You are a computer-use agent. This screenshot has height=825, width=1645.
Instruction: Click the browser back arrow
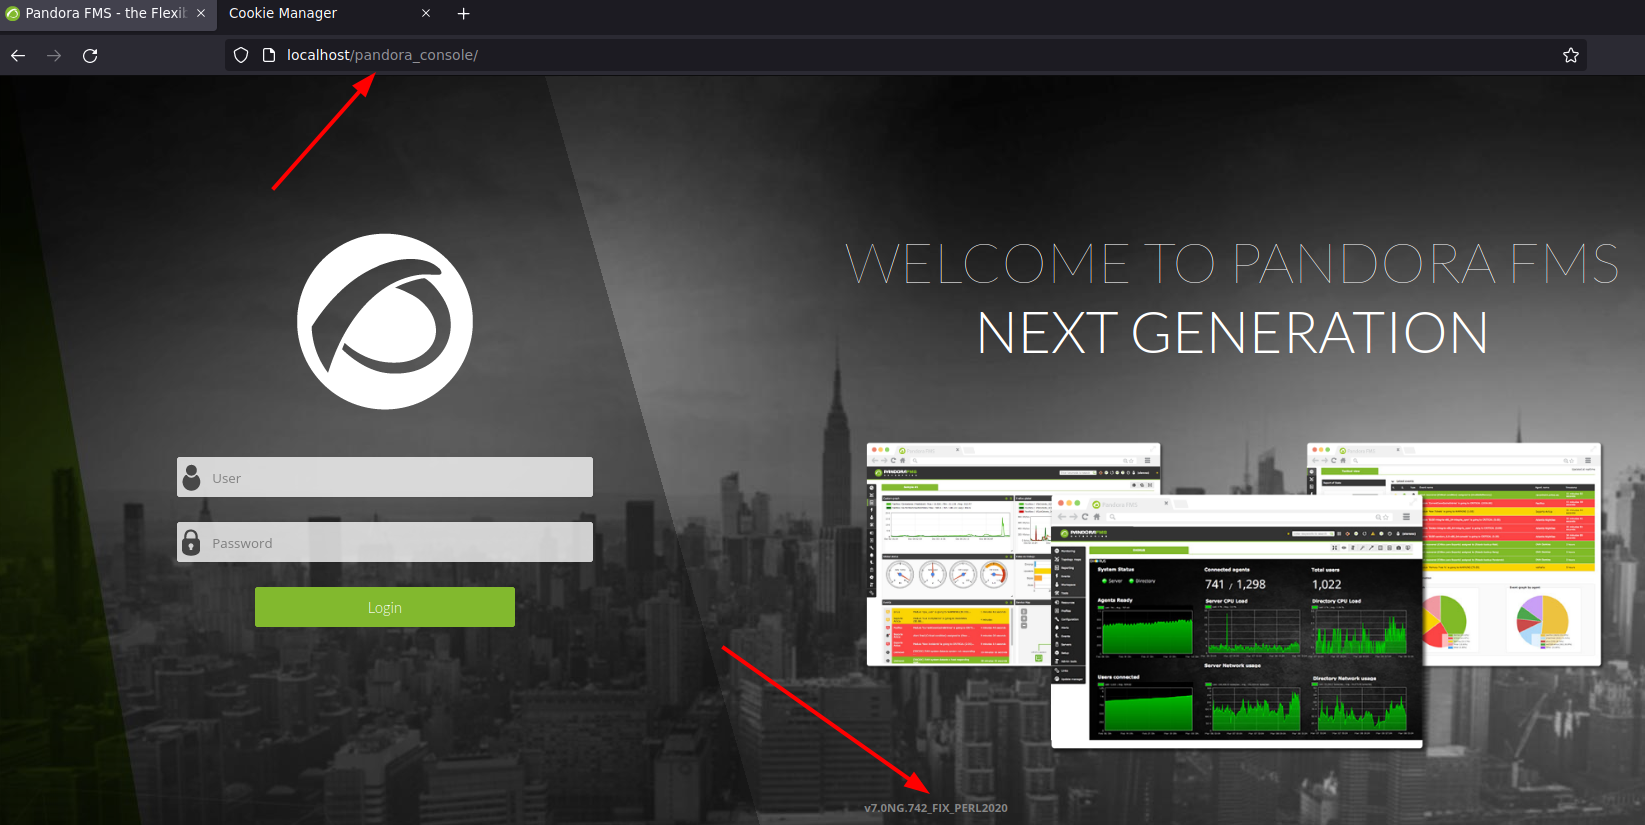[x=18, y=55]
